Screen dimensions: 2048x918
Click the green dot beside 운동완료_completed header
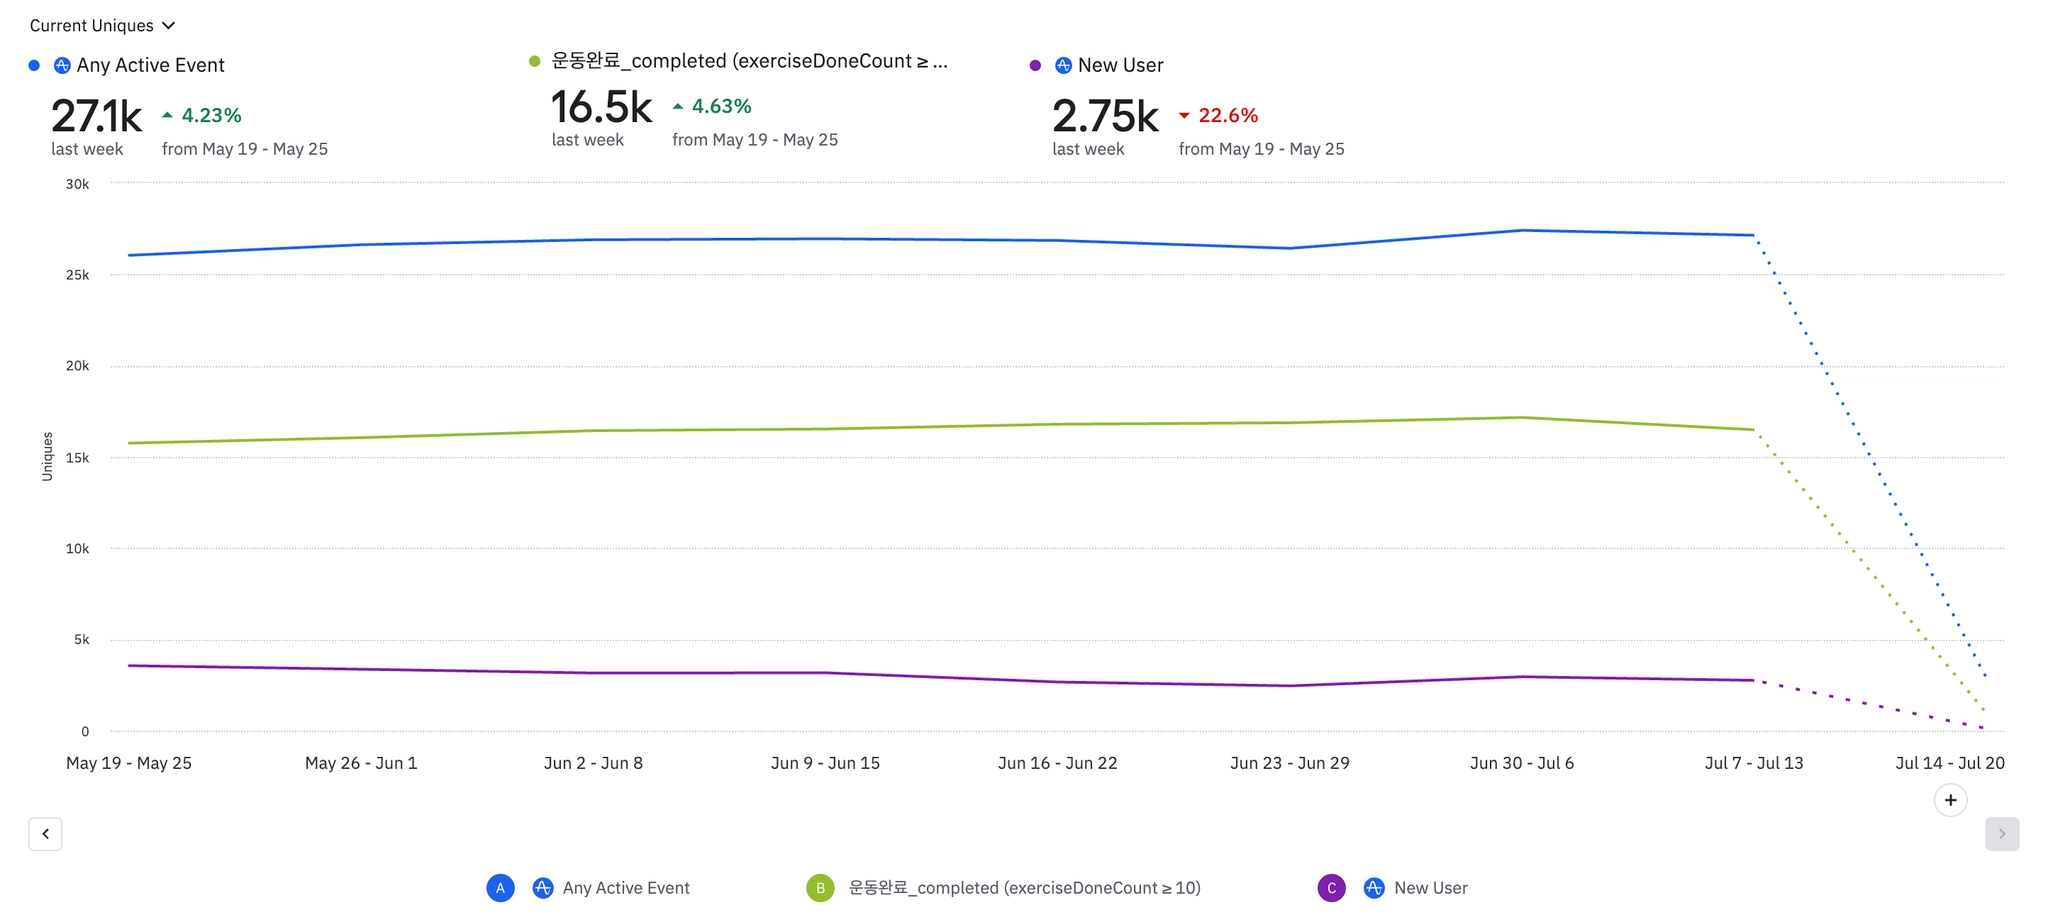534,61
